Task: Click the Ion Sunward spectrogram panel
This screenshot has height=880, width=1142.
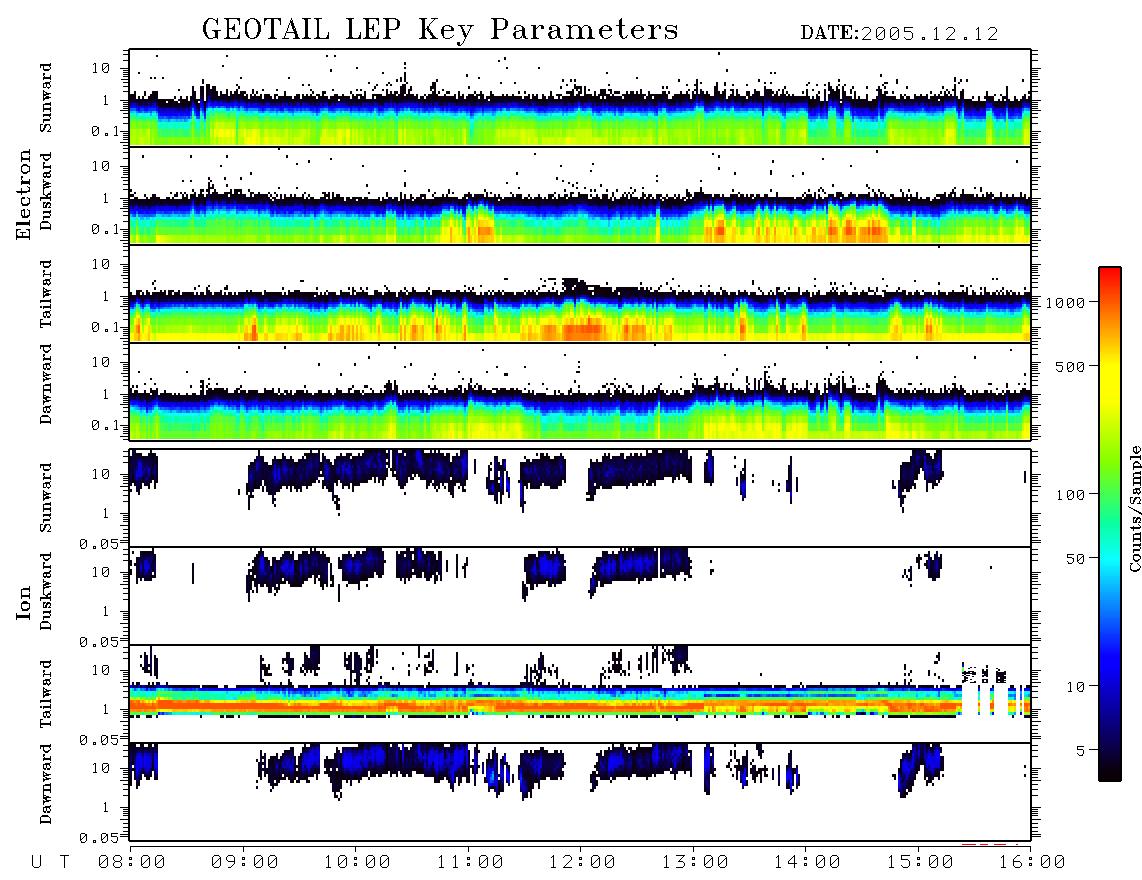Action: (580, 498)
